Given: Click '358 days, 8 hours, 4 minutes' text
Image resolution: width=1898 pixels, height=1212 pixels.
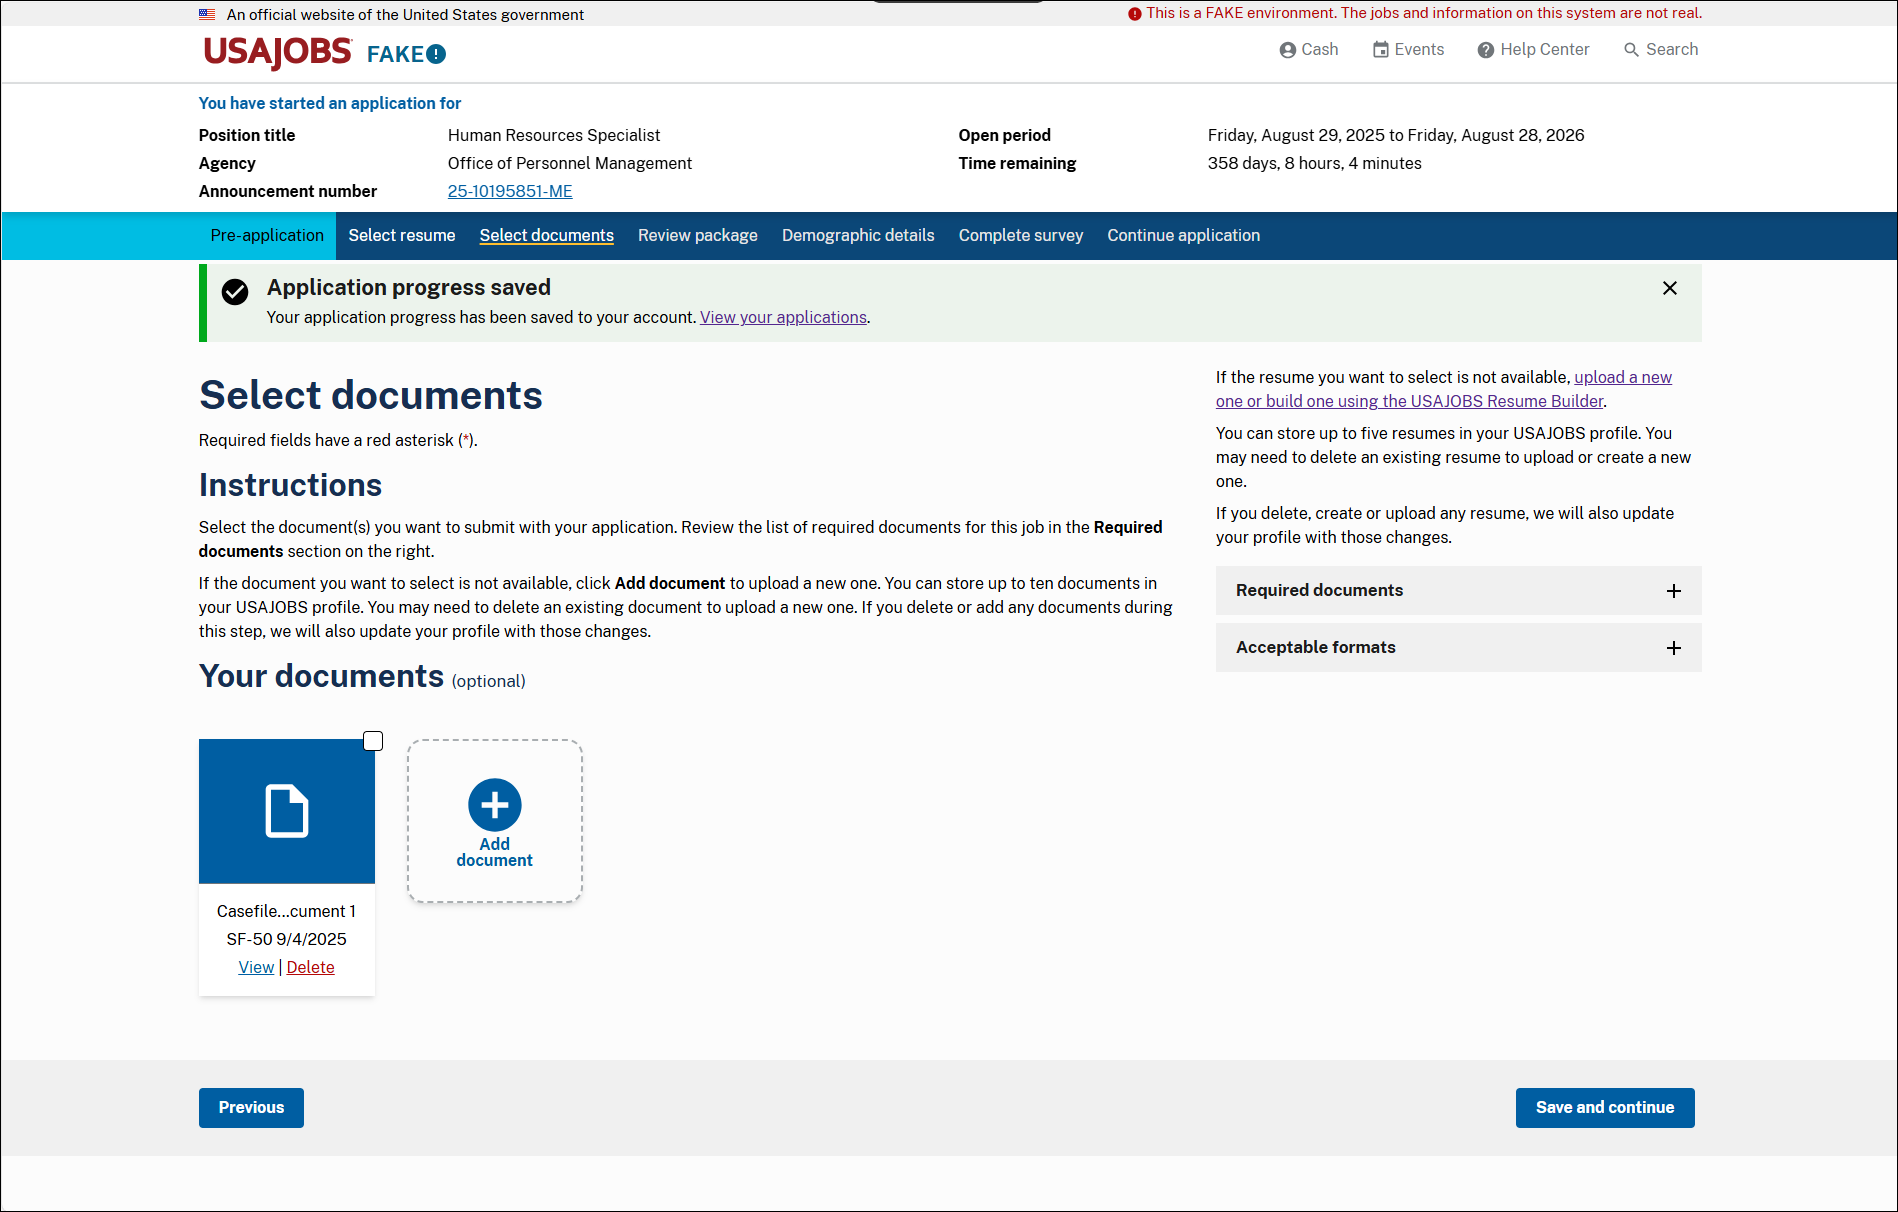Looking at the screenshot, I should pyautogui.click(x=1315, y=164).
